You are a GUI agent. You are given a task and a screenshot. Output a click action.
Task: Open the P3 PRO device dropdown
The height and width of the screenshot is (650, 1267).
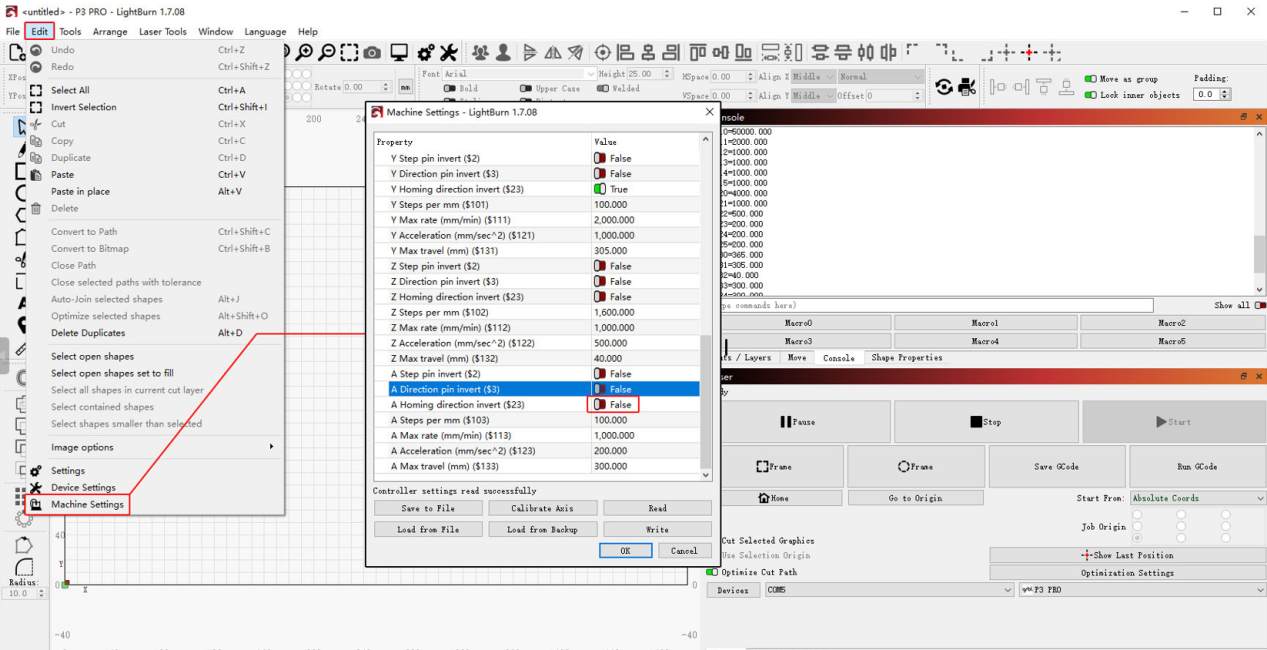click(x=1142, y=590)
